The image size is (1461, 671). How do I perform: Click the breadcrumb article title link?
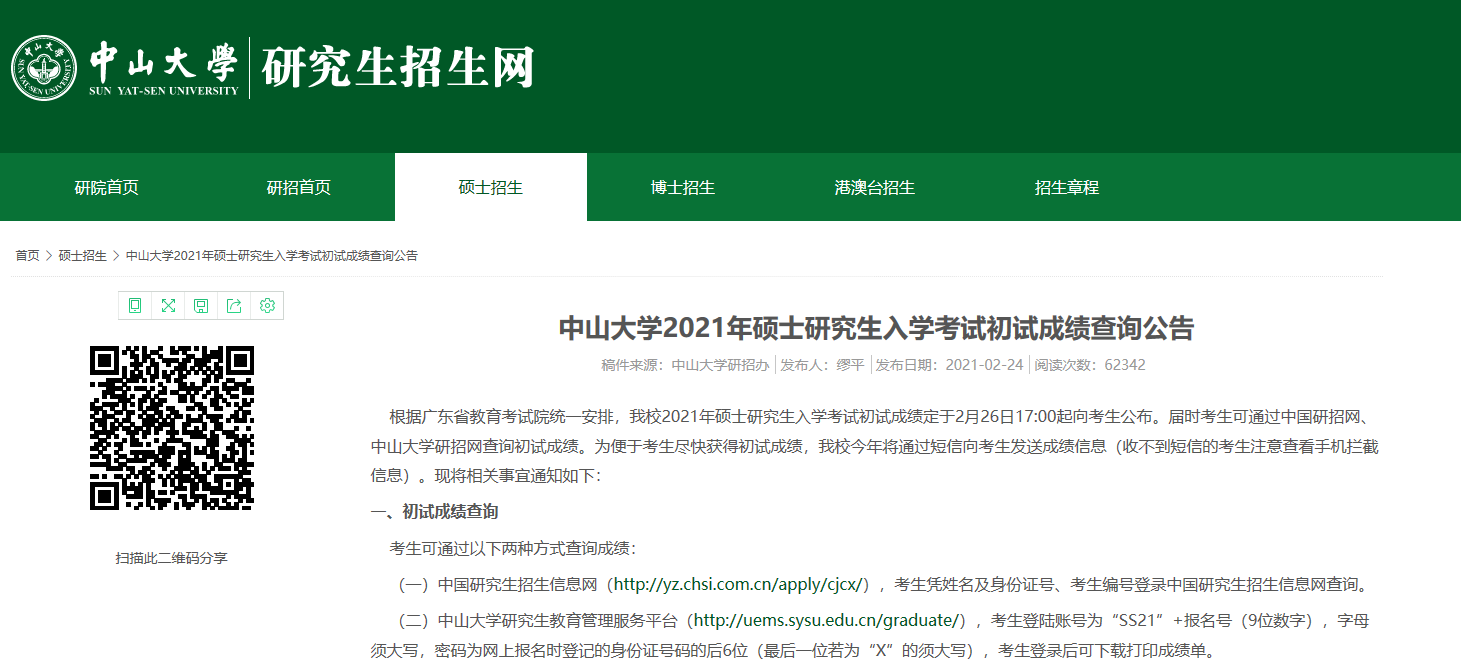point(272,256)
